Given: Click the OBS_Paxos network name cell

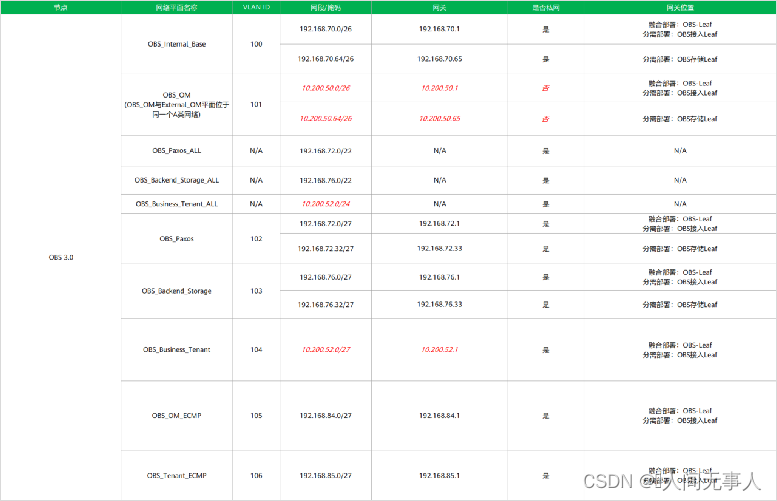Looking at the screenshot, I should pyautogui.click(x=177, y=239).
